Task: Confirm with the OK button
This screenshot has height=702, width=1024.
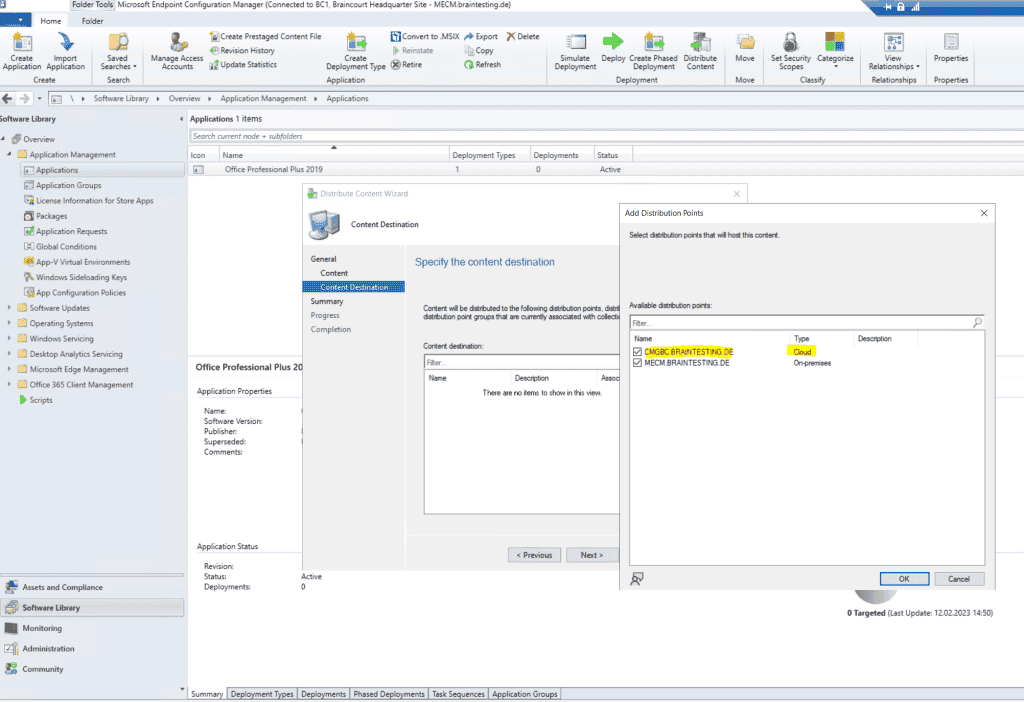Action: [x=902, y=578]
